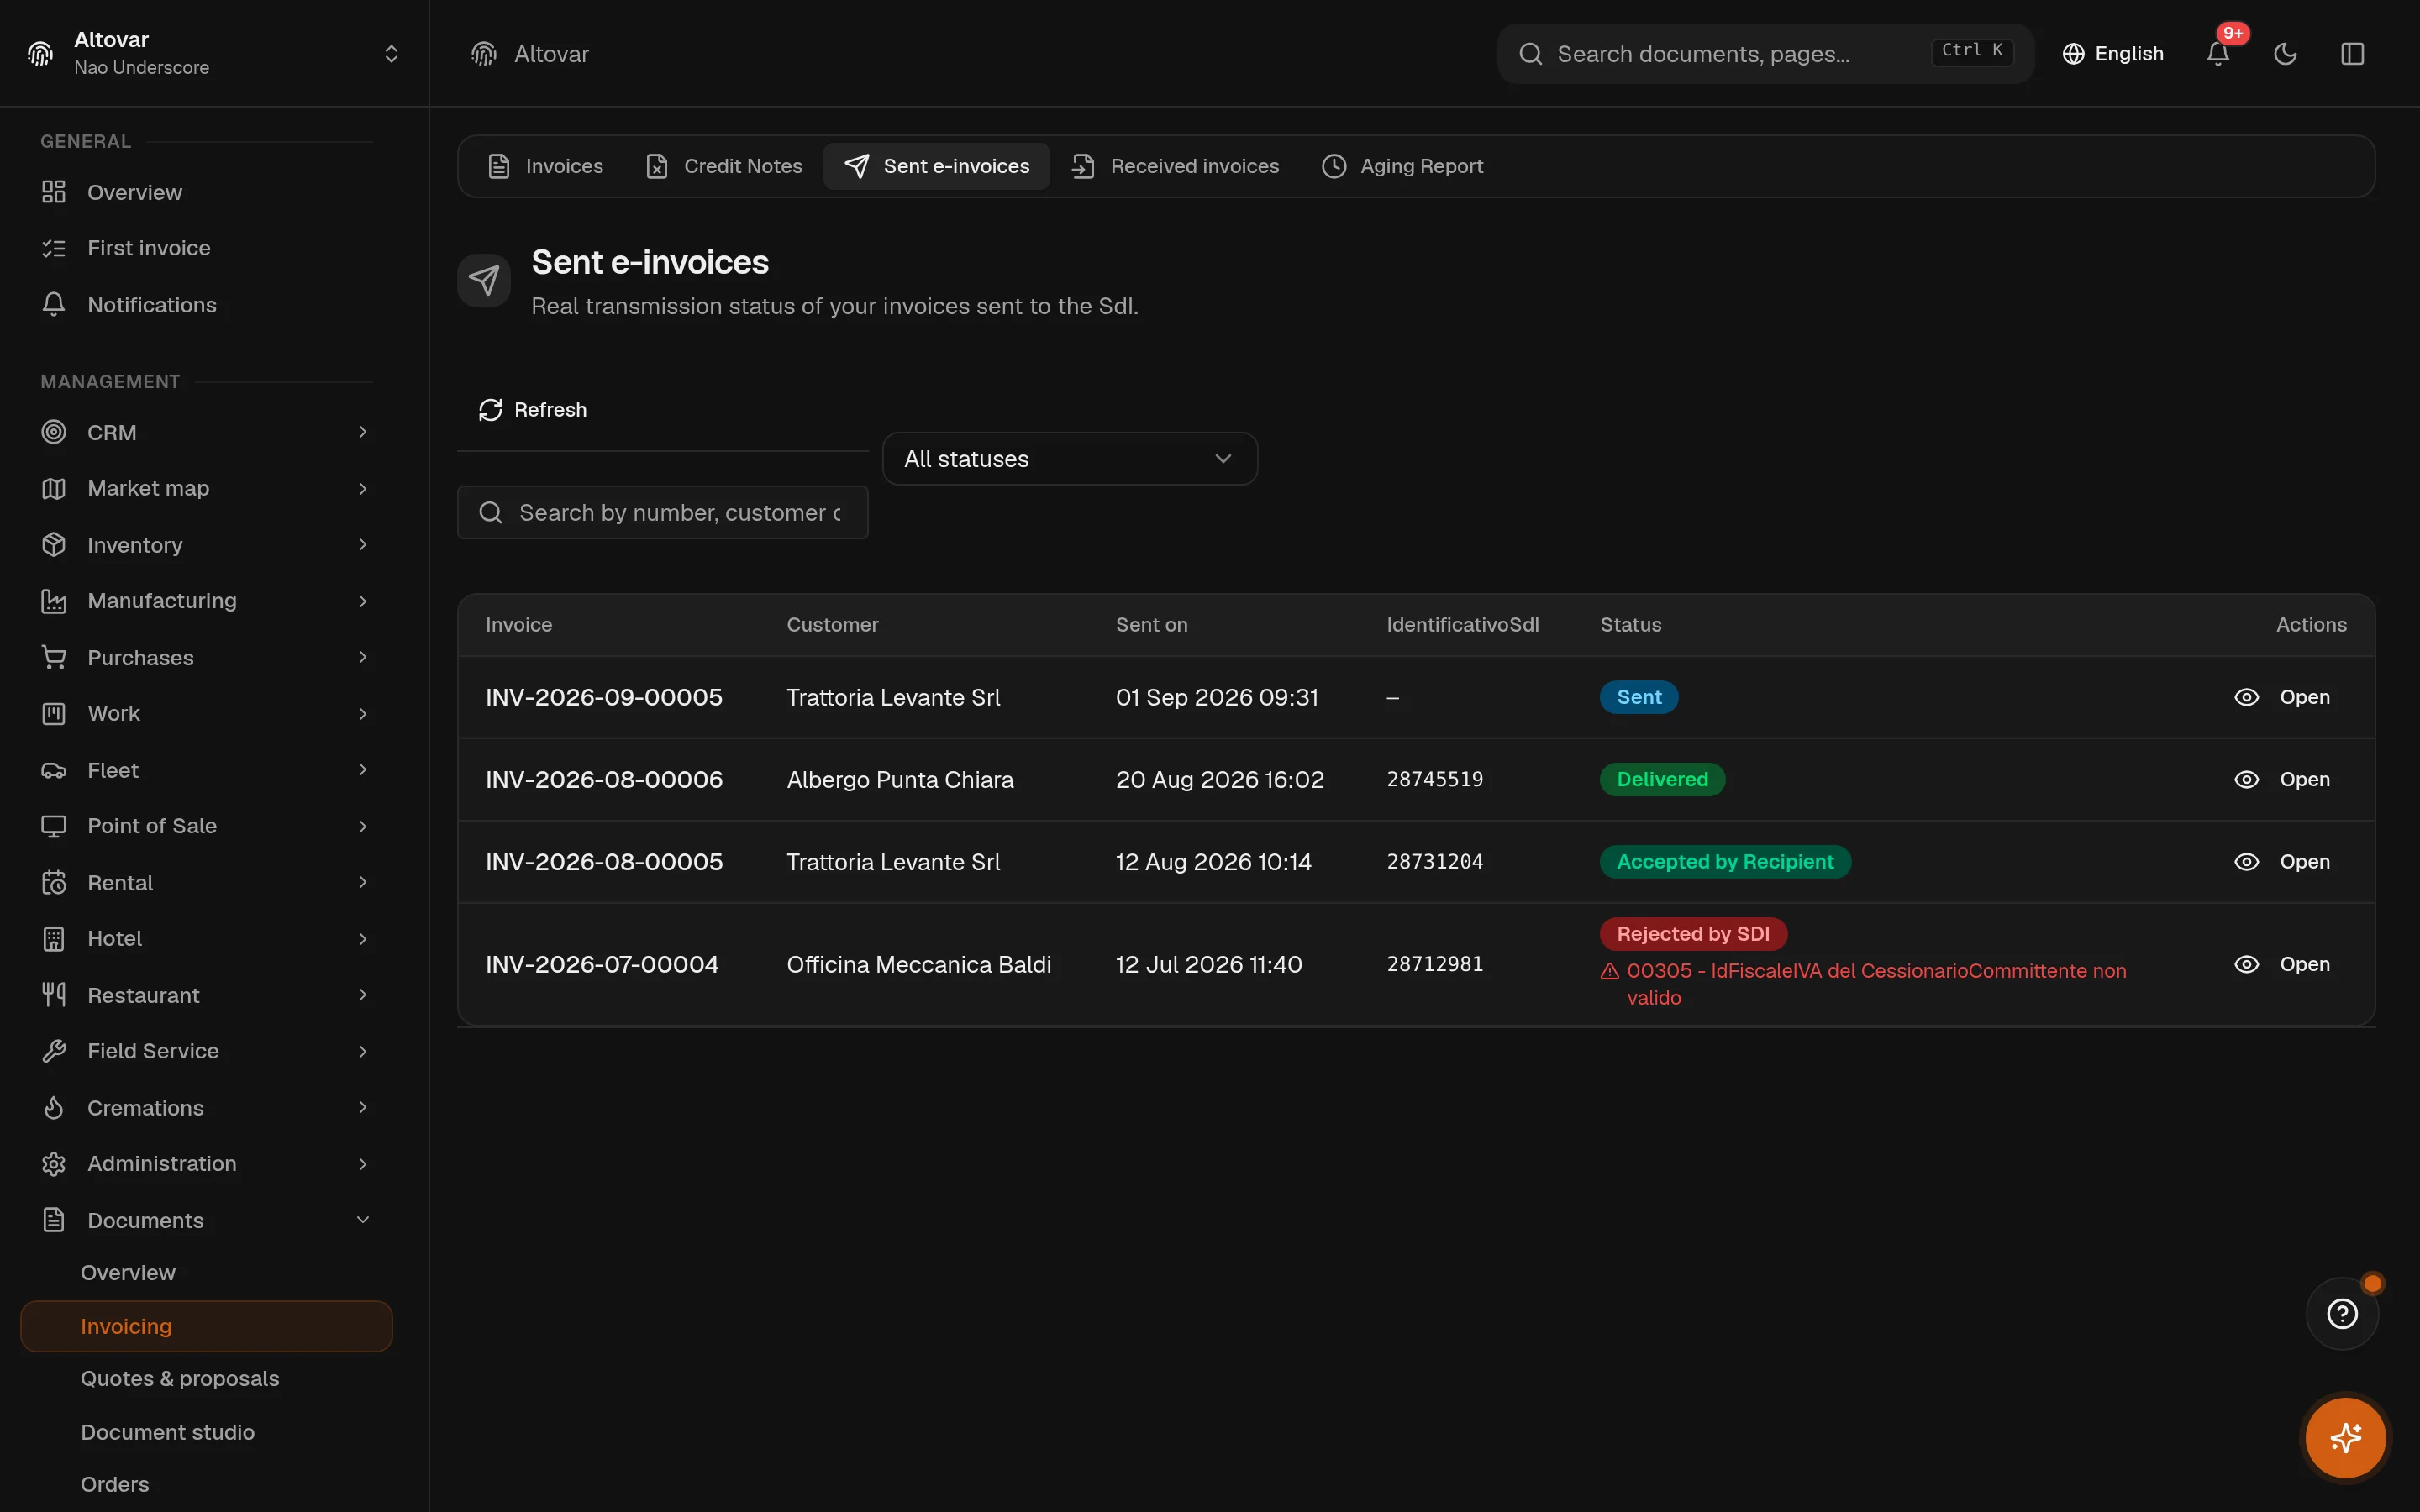Viewport: 2420px width, 1512px height.
Task: Click the Rejected by SDI status badge
Action: 1693,934
